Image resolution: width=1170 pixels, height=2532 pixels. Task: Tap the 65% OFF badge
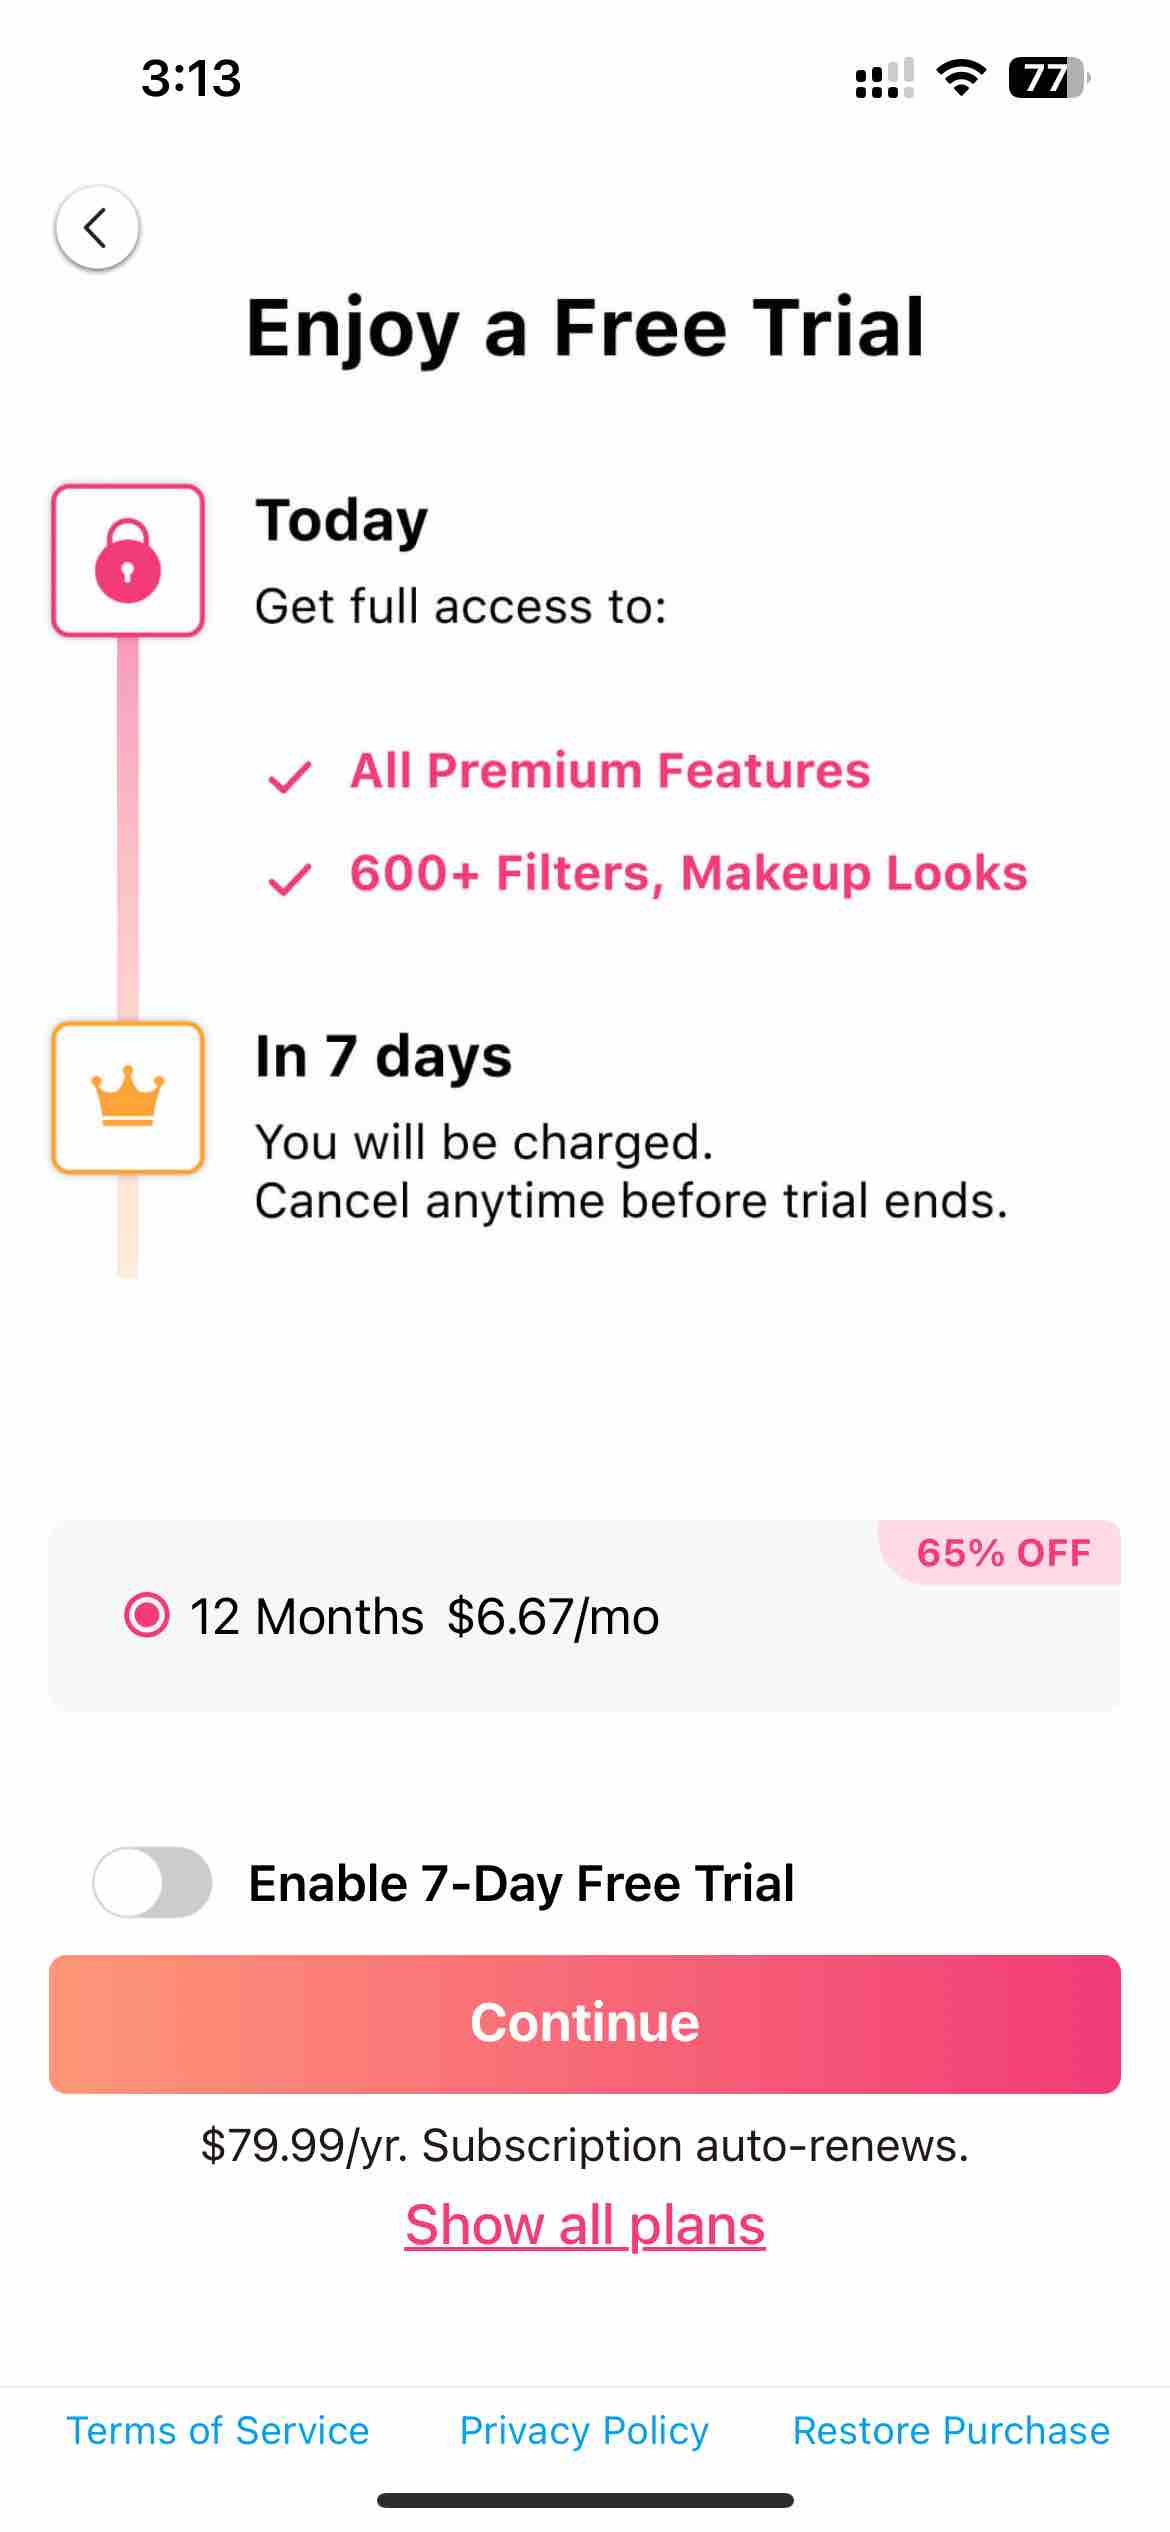(x=1003, y=1553)
